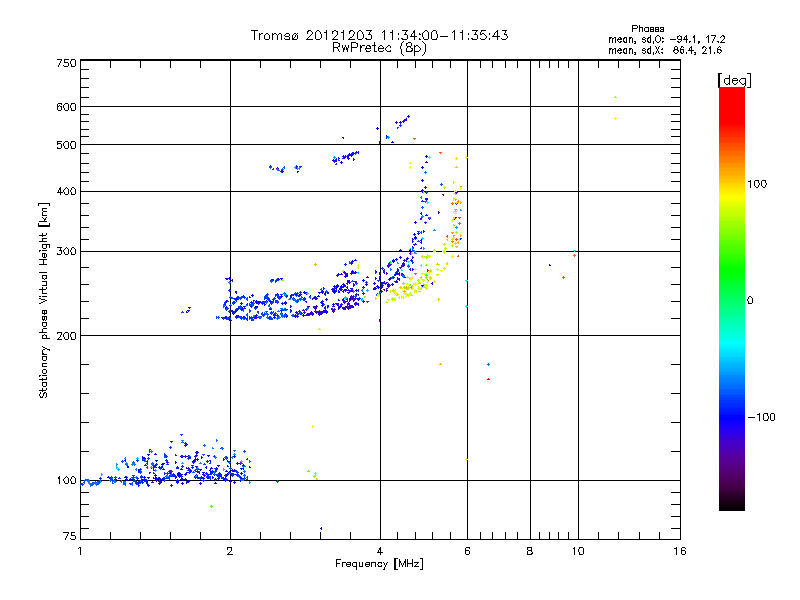Click the x-axis '8' tick label
Viewport: 800px width, 600px height.
coord(530,551)
